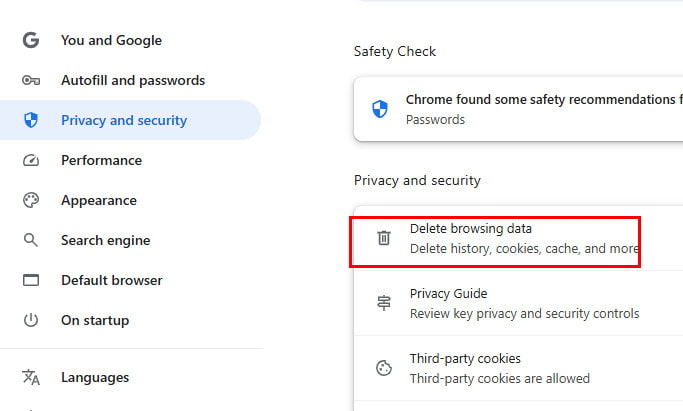Click the Google G icon in sidebar
Screen dimensions: 683x411
[x=31, y=40]
